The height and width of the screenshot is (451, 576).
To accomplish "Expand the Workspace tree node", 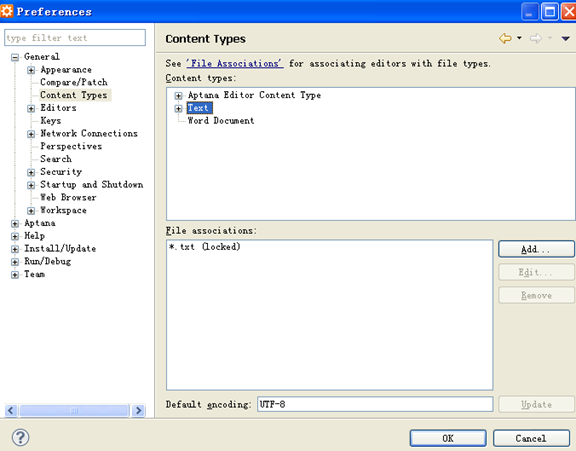I will coord(31,210).
